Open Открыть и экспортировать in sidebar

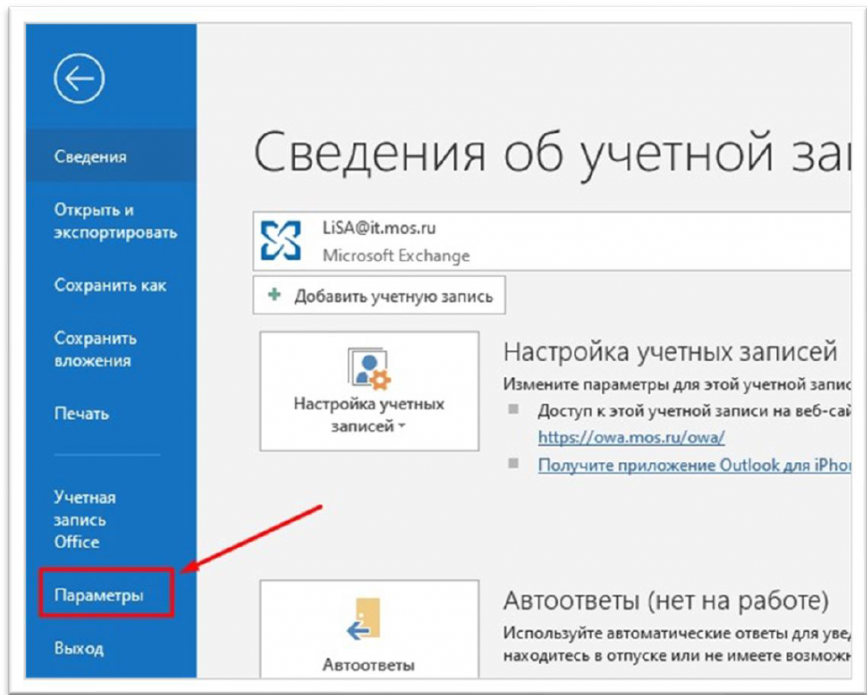point(115,221)
